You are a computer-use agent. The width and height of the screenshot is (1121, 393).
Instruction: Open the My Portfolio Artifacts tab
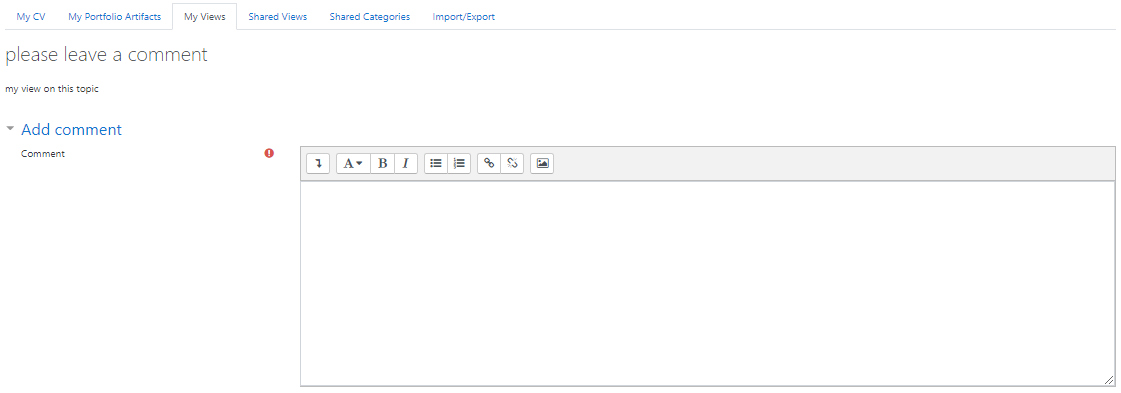[x=114, y=16]
